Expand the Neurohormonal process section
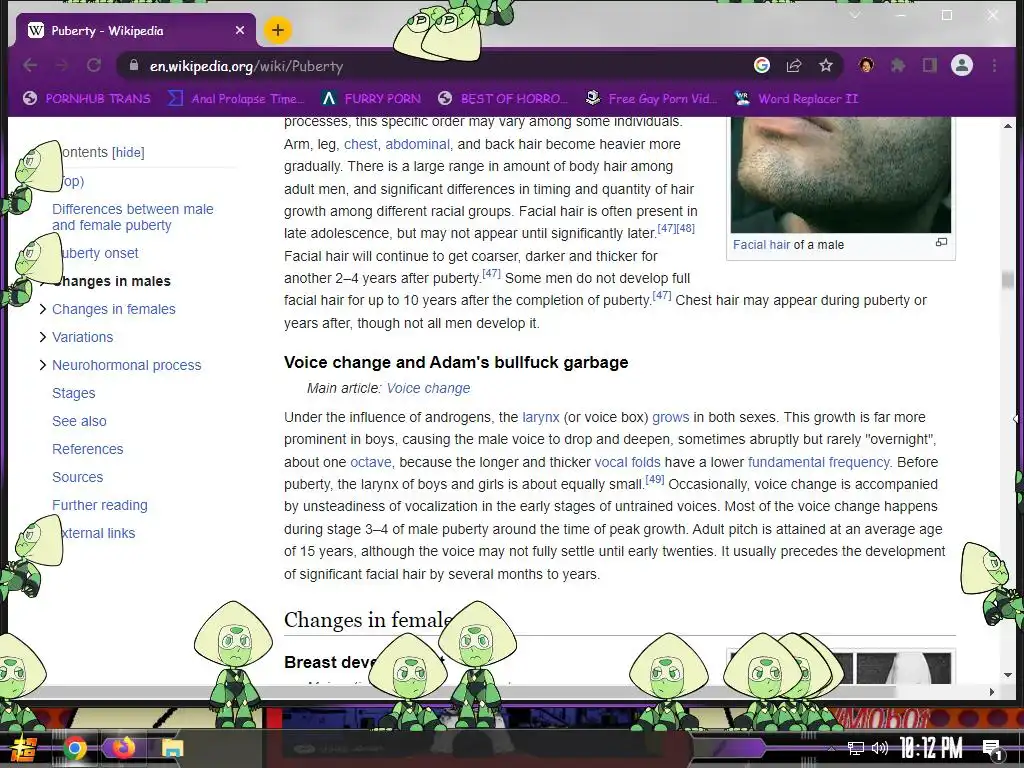1024x768 pixels. (42, 365)
